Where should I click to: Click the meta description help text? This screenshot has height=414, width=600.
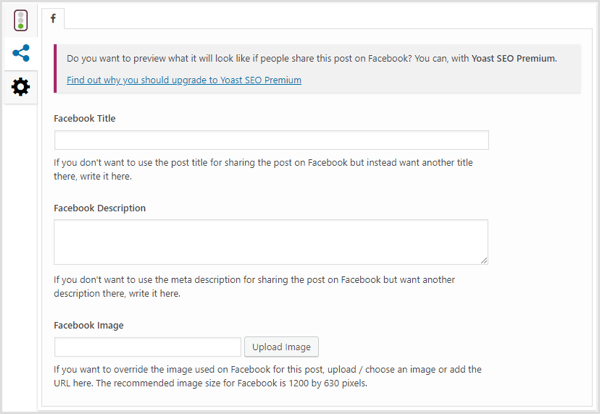(x=254, y=286)
